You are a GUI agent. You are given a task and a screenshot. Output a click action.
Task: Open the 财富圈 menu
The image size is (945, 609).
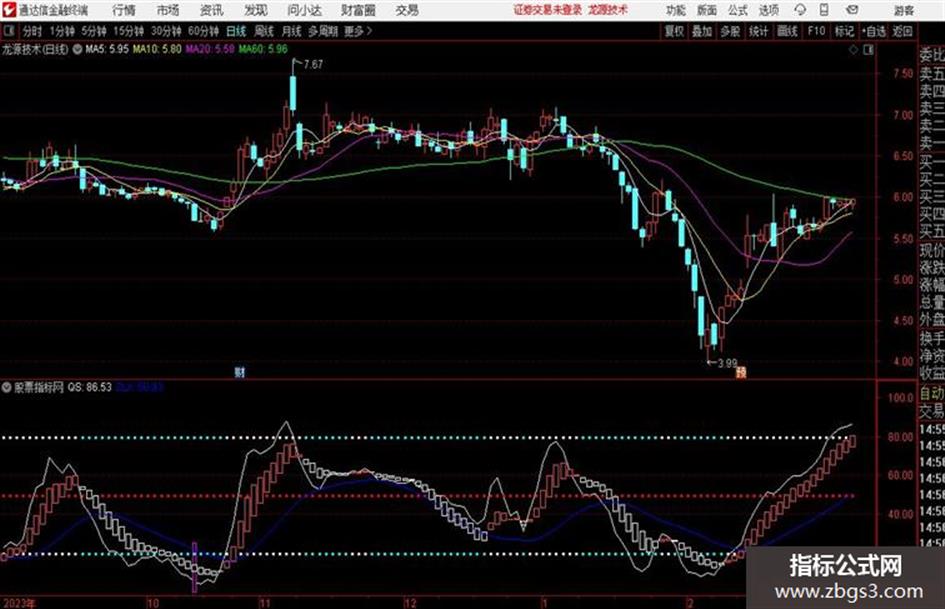click(x=358, y=10)
